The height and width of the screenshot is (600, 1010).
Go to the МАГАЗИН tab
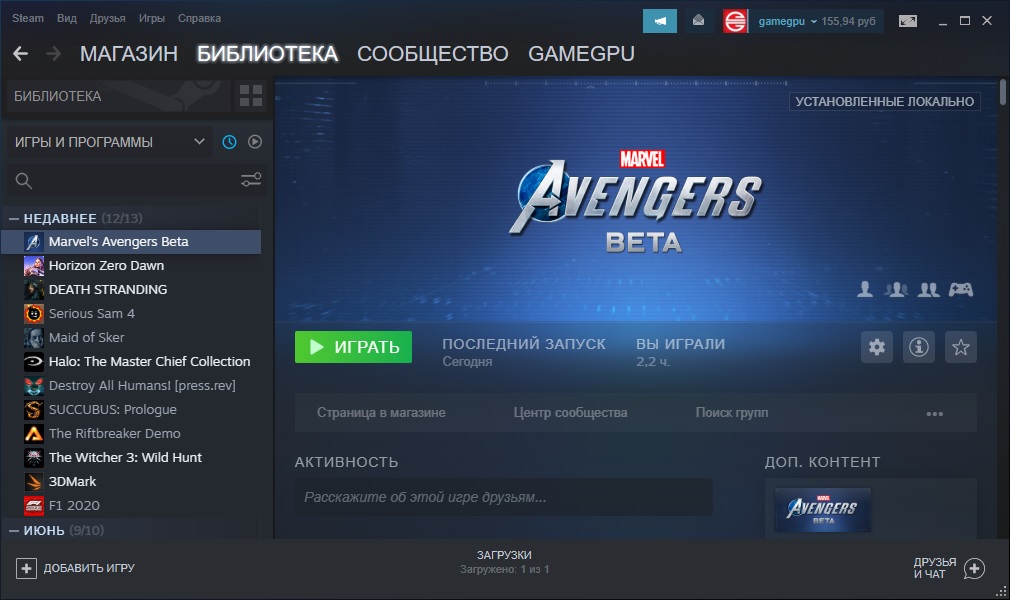click(129, 53)
